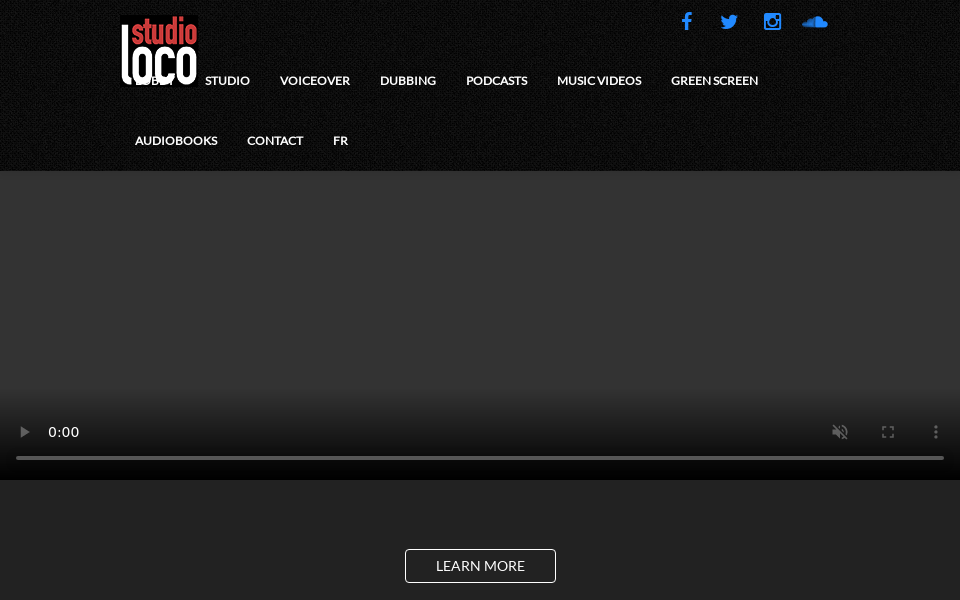Open the CONTACT page

coord(275,140)
